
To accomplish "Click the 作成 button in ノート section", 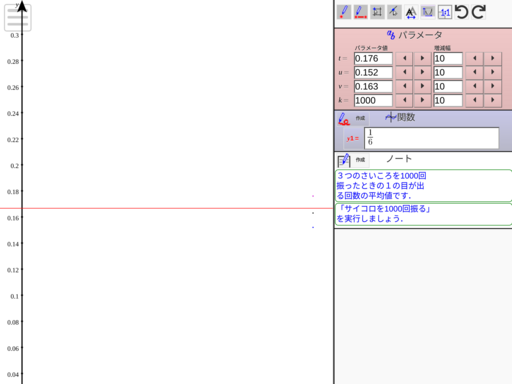I will click(x=360, y=160).
